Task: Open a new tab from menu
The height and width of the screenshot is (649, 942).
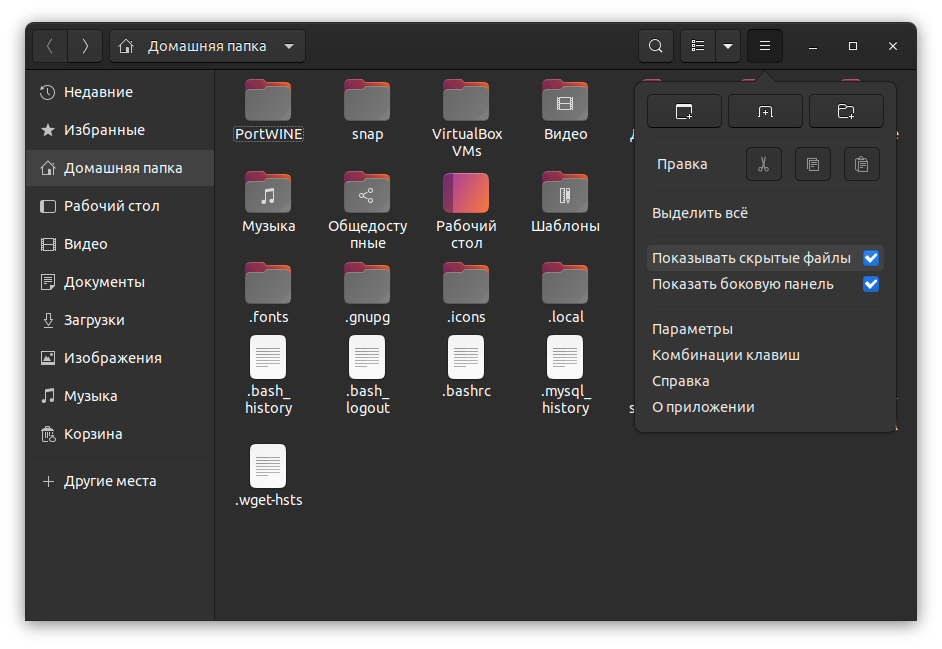Action: pyautogui.click(x=765, y=111)
